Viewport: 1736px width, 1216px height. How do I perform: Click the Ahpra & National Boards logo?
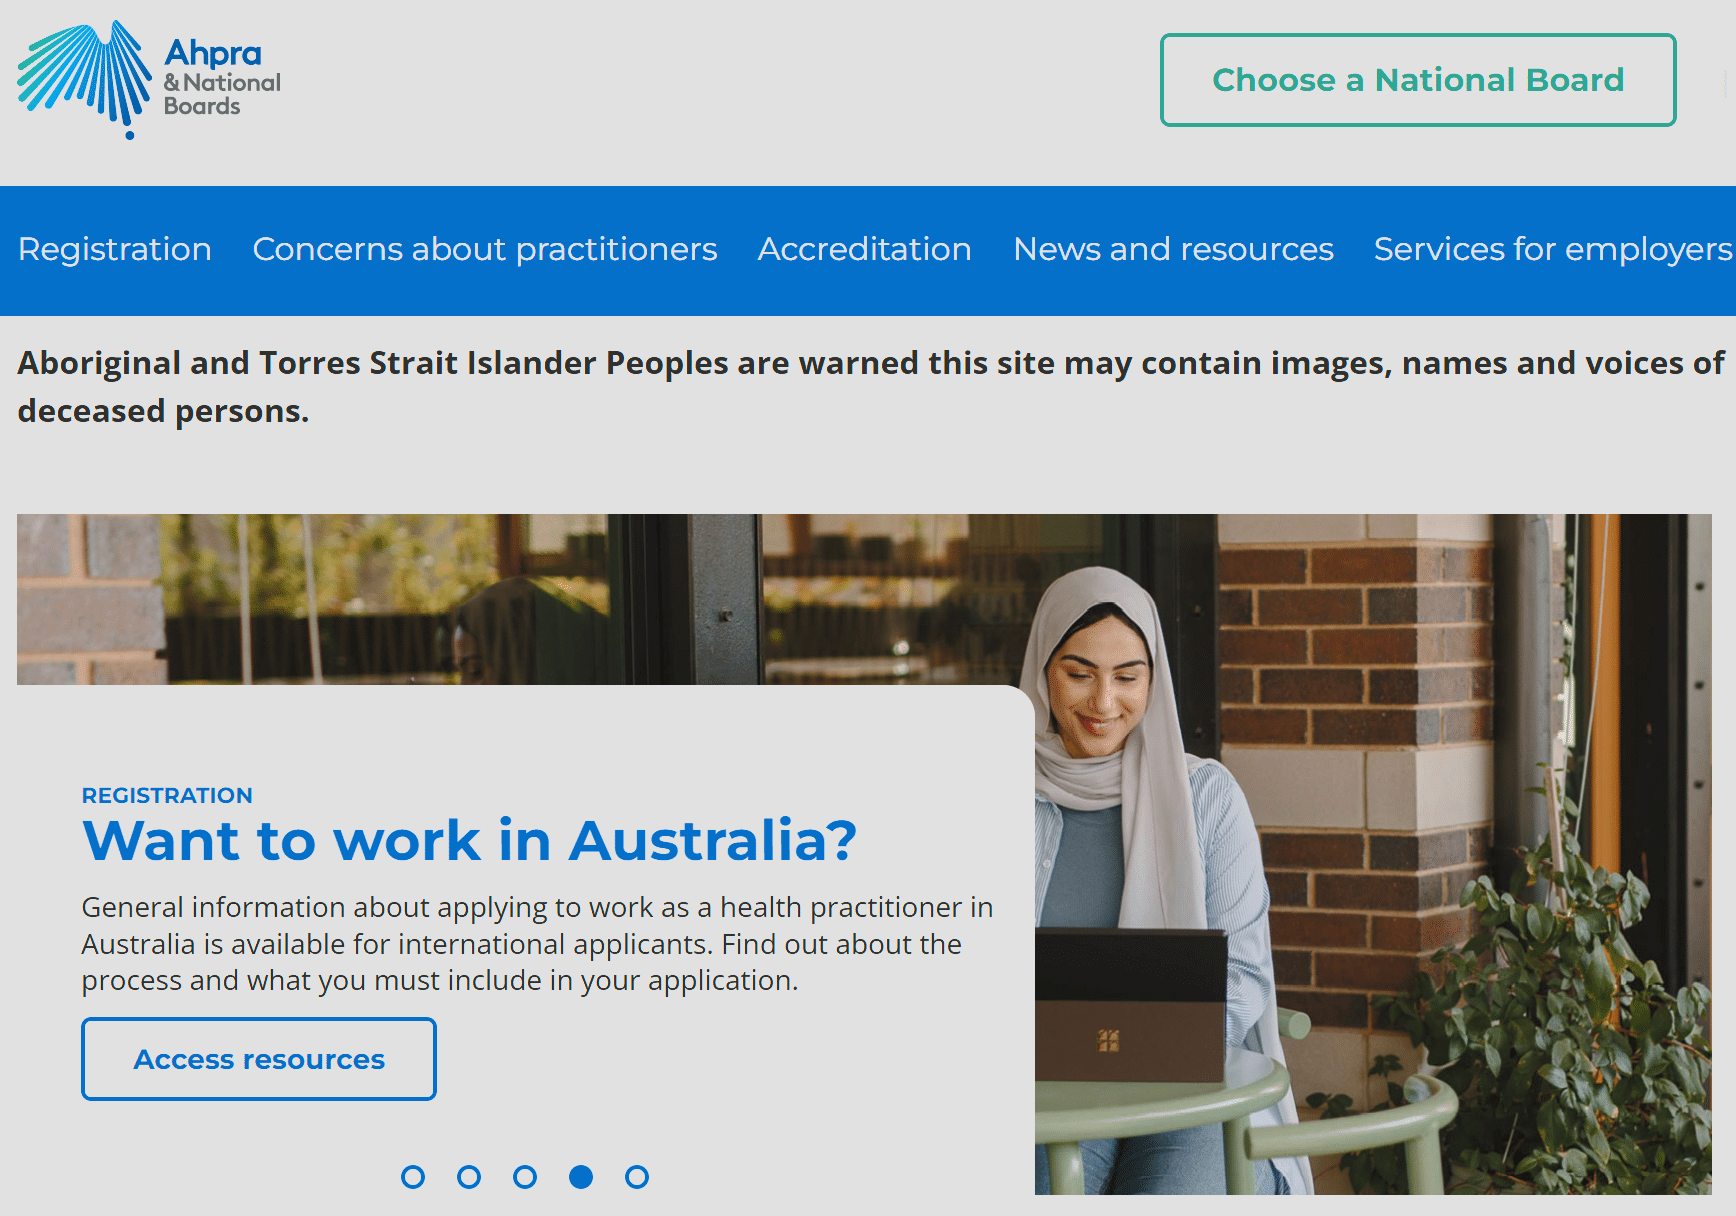[149, 79]
